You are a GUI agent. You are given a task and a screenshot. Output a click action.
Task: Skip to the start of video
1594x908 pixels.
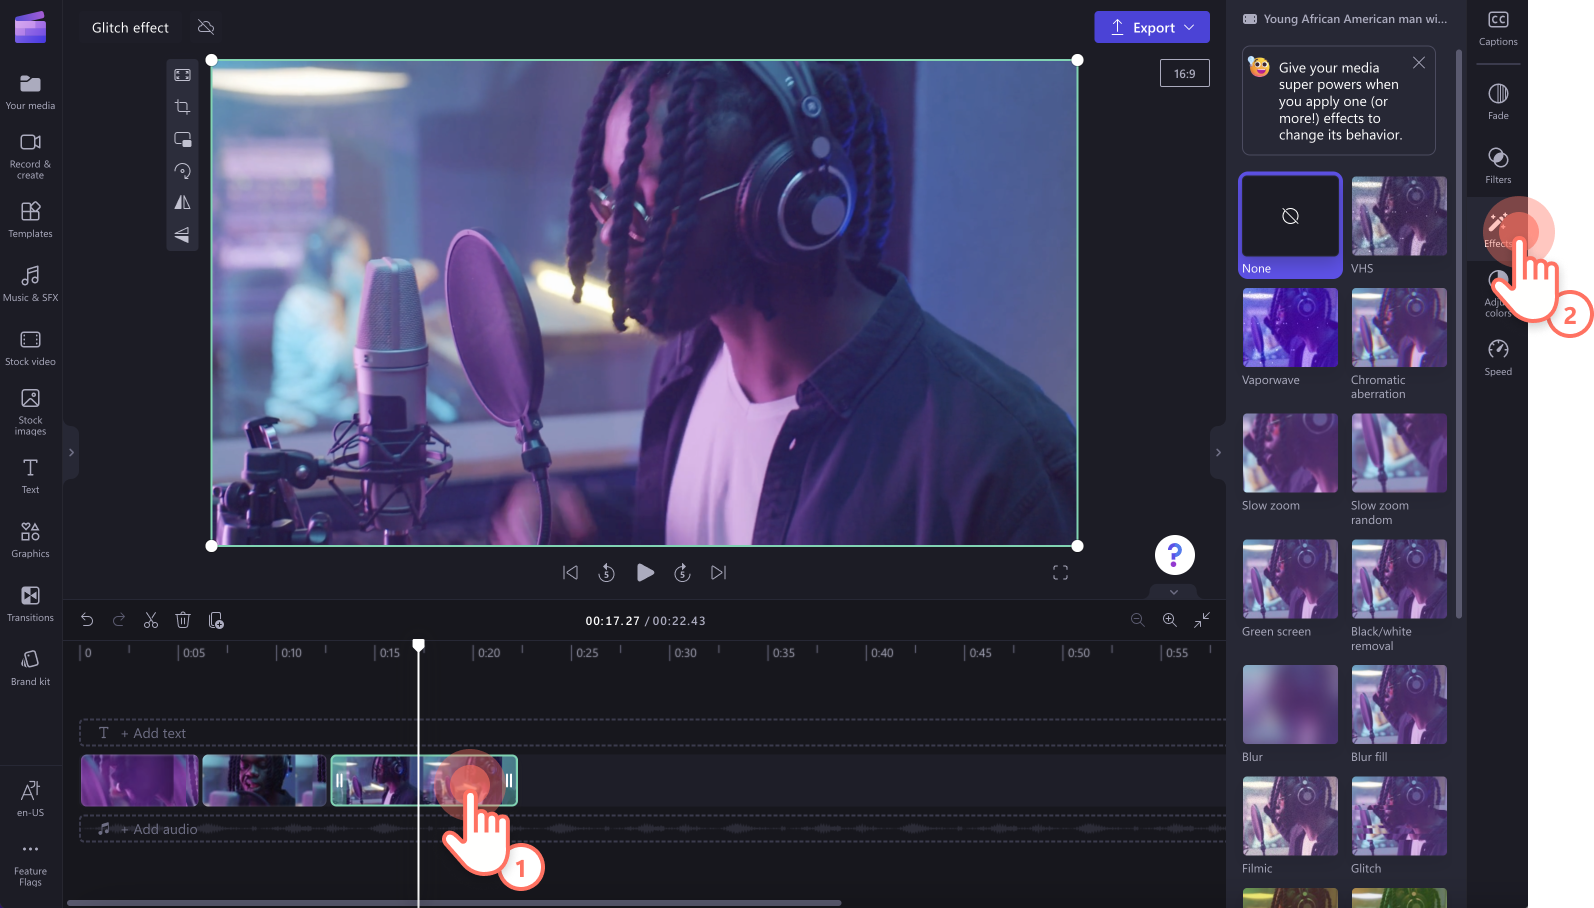570,572
